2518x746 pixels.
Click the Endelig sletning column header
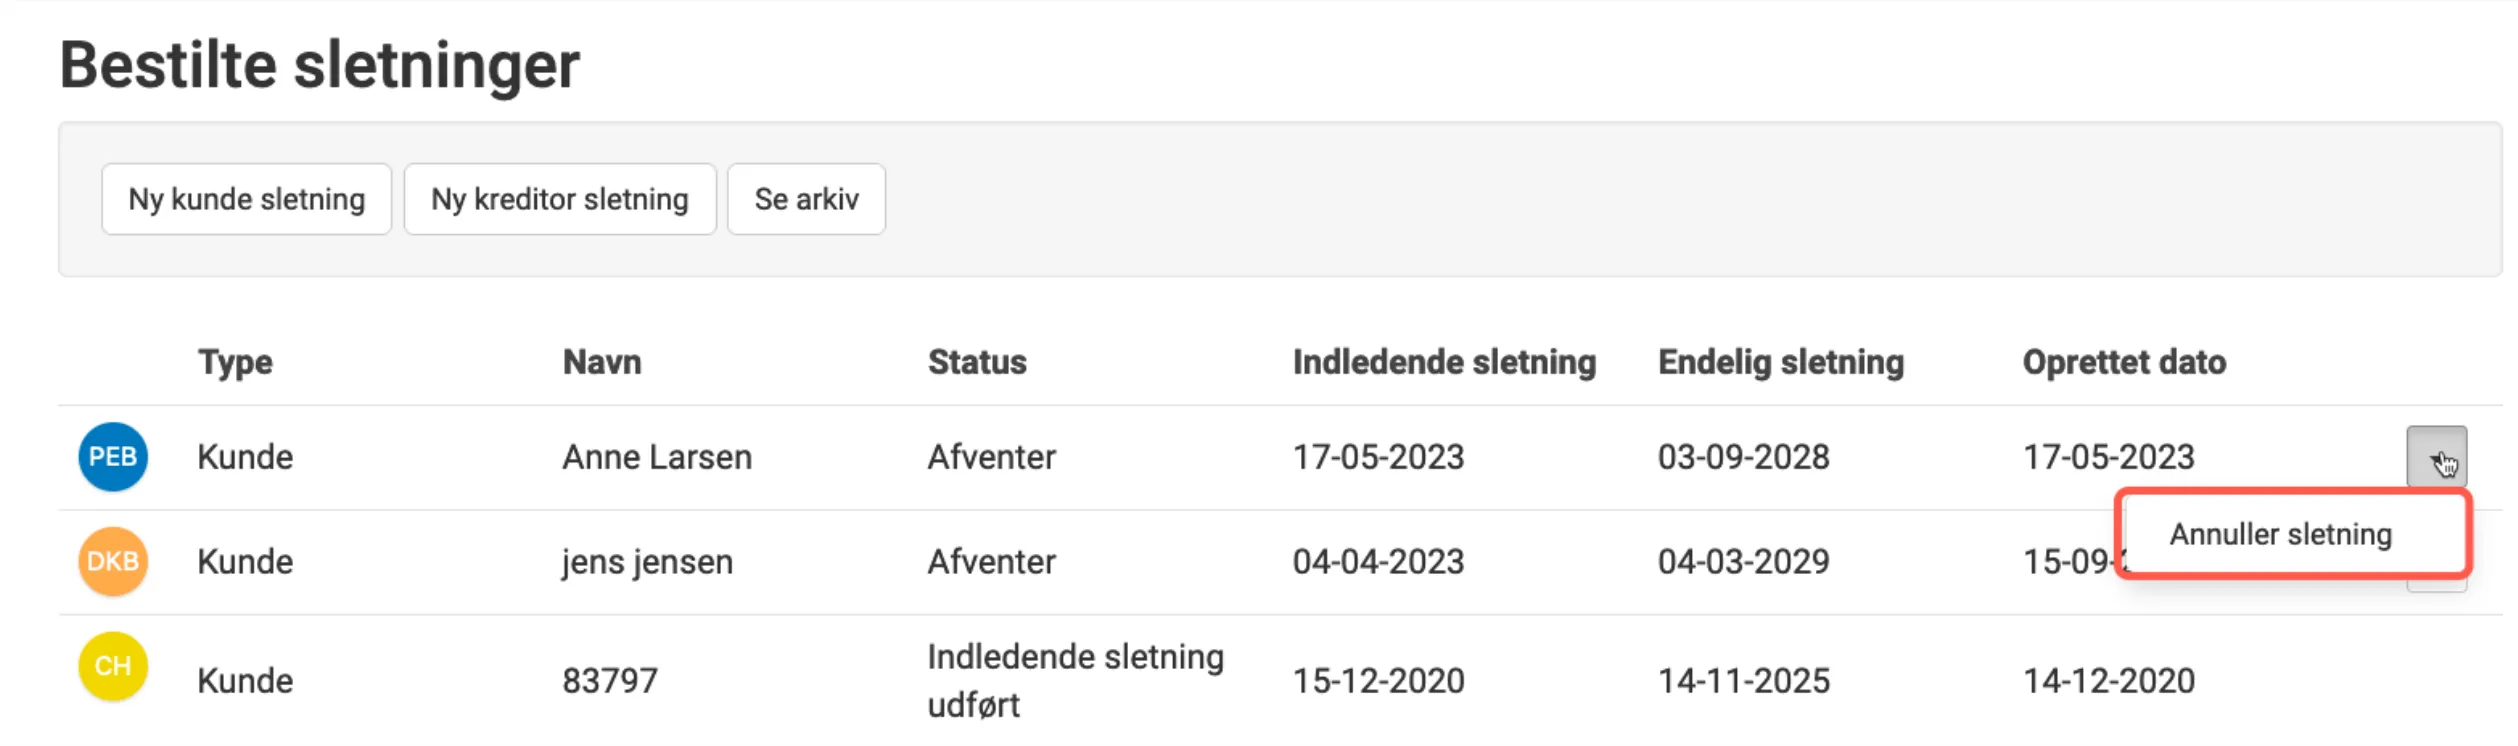1780,362
